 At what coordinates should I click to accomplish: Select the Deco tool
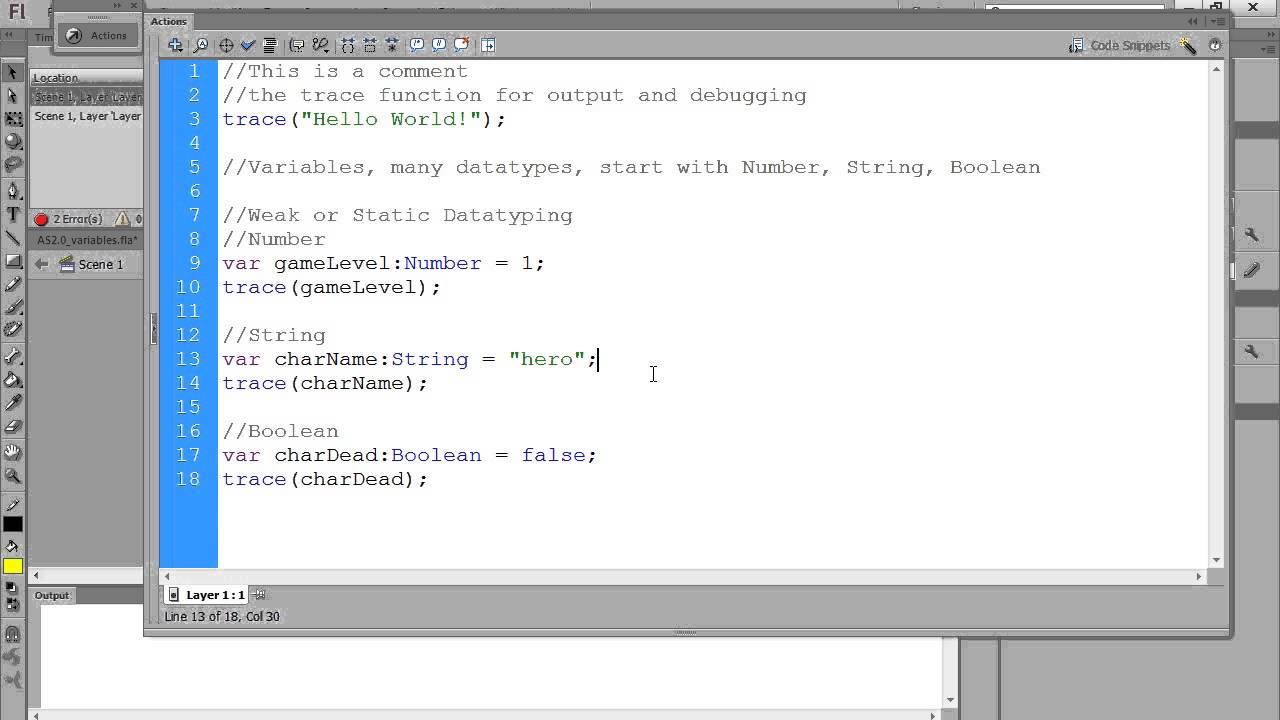coord(13,330)
